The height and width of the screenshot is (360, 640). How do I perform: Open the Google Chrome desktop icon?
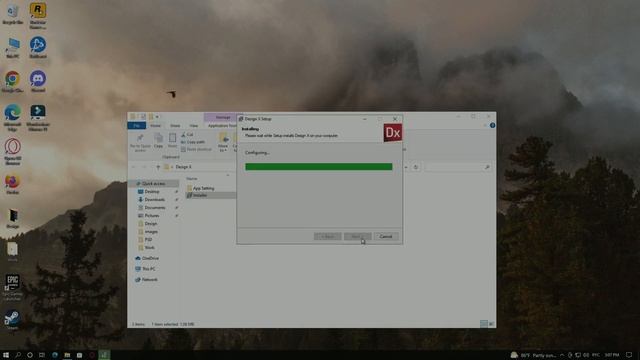click(13, 82)
